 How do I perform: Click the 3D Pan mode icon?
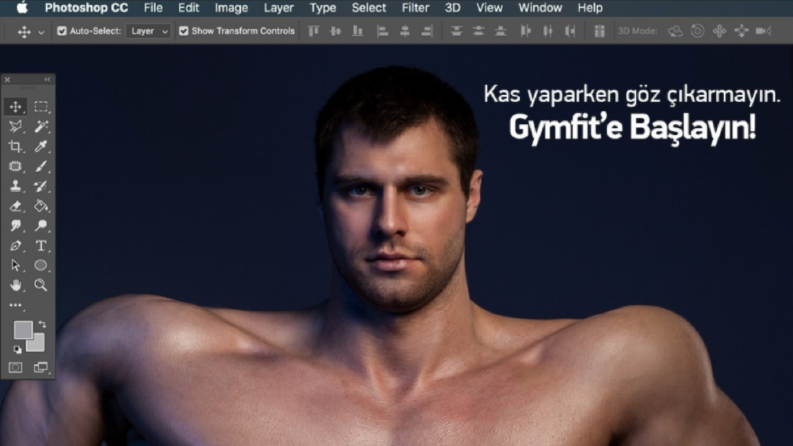pyautogui.click(x=719, y=31)
